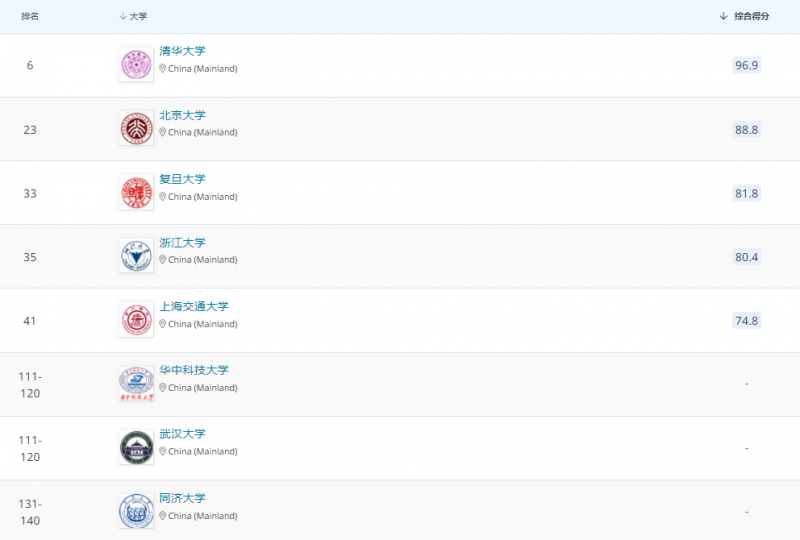Viewport: 800px width, 540px height.
Task: Click the 复旦大学 logo
Action: tap(136, 192)
